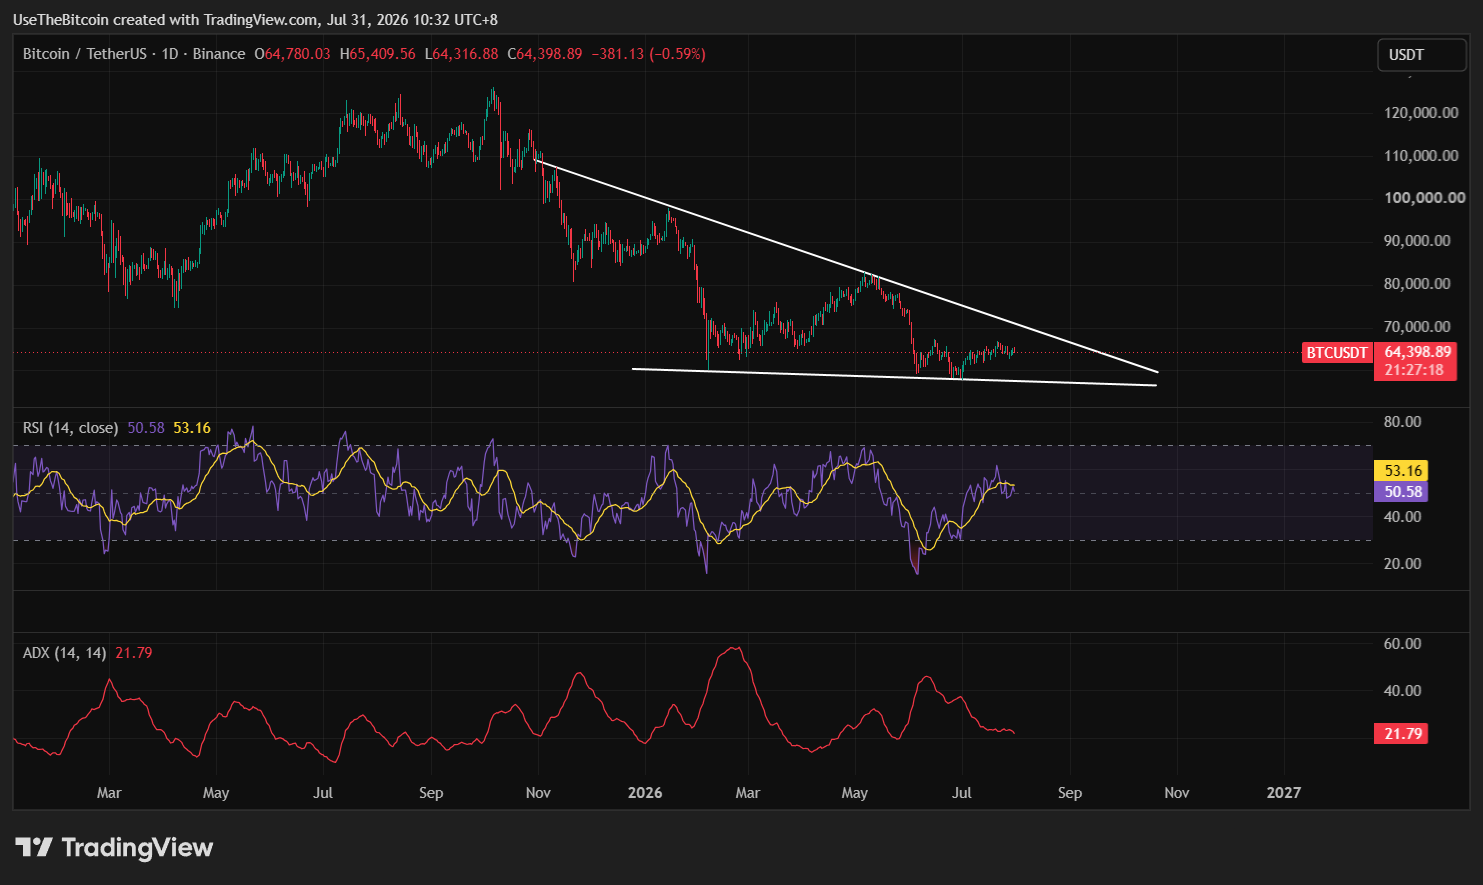Image resolution: width=1483 pixels, height=885 pixels.
Task: Click the countdown timer 21:27:18
Action: tap(1414, 370)
